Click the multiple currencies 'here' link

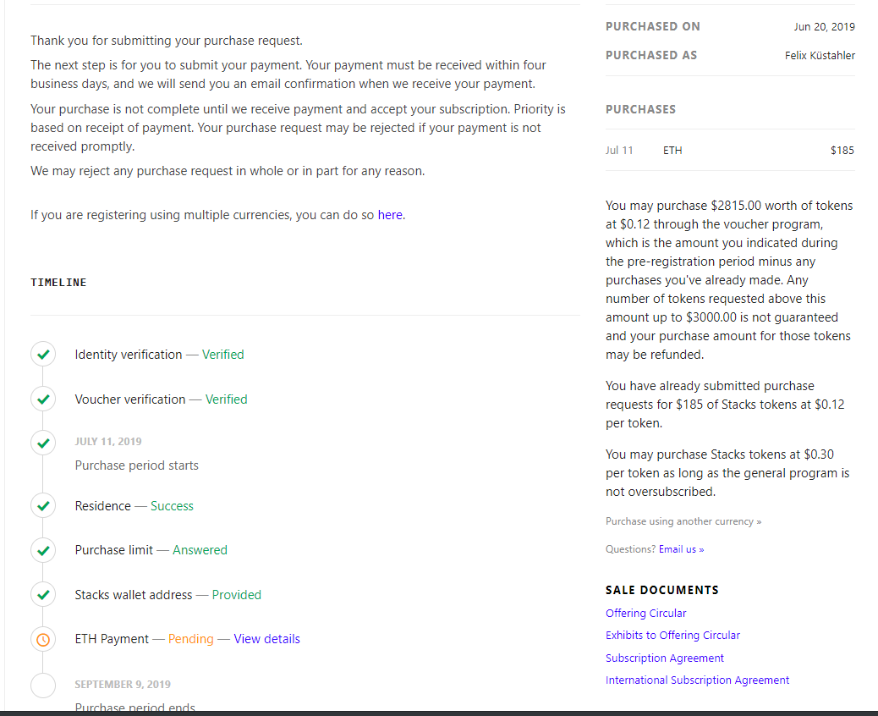[390, 215]
